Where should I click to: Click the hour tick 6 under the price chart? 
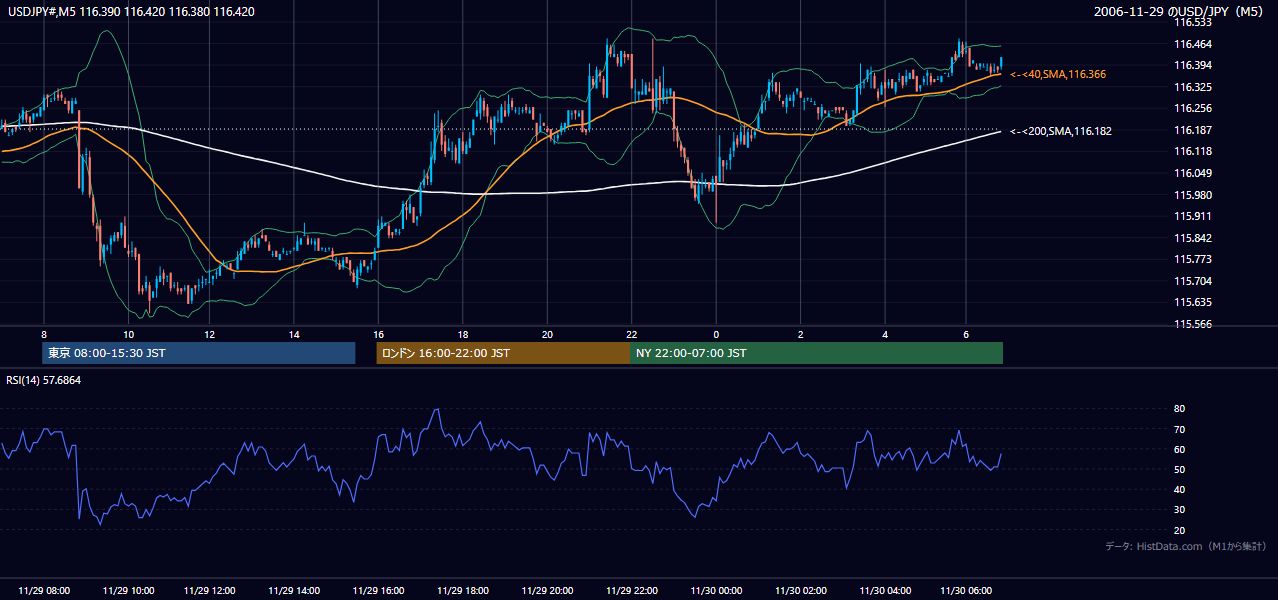pos(966,333)
